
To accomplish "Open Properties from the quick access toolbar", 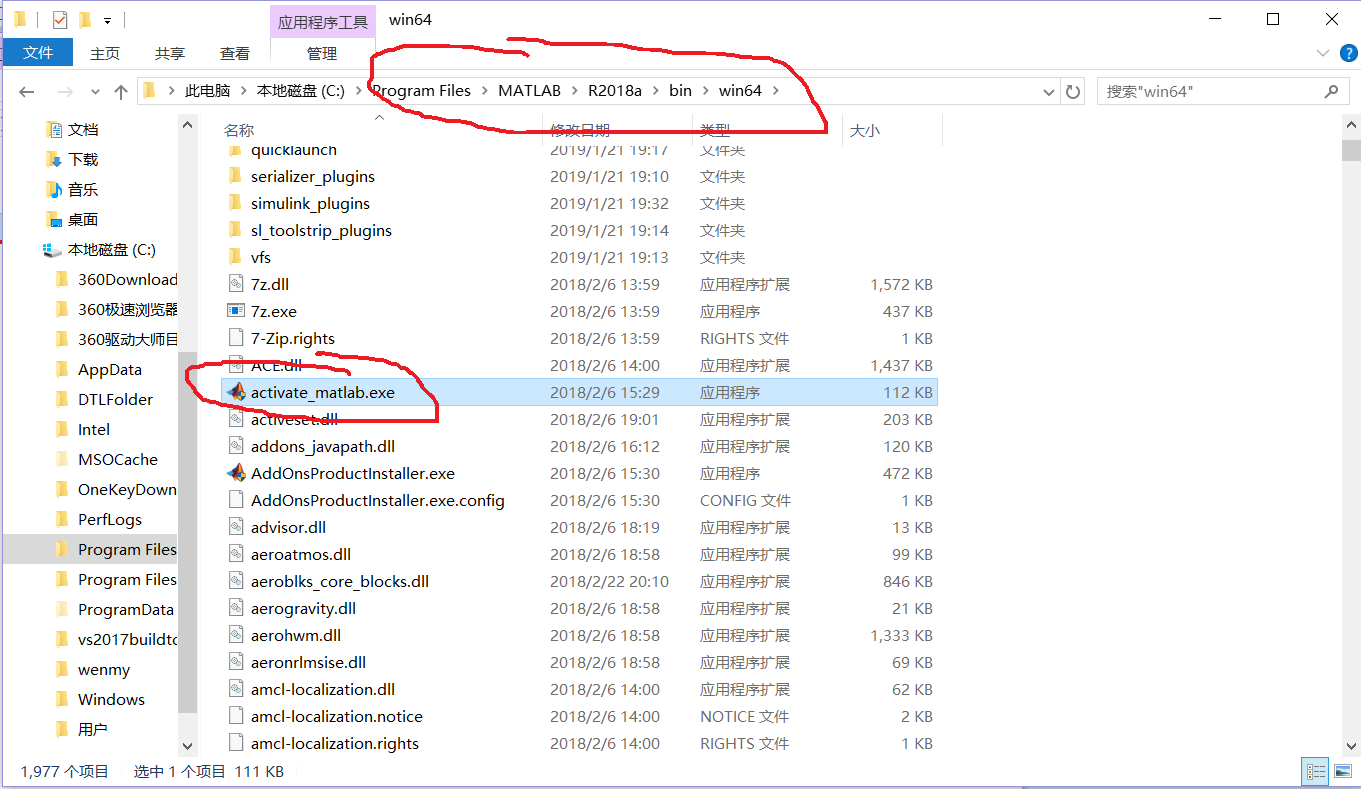I will tap(60, 19).
